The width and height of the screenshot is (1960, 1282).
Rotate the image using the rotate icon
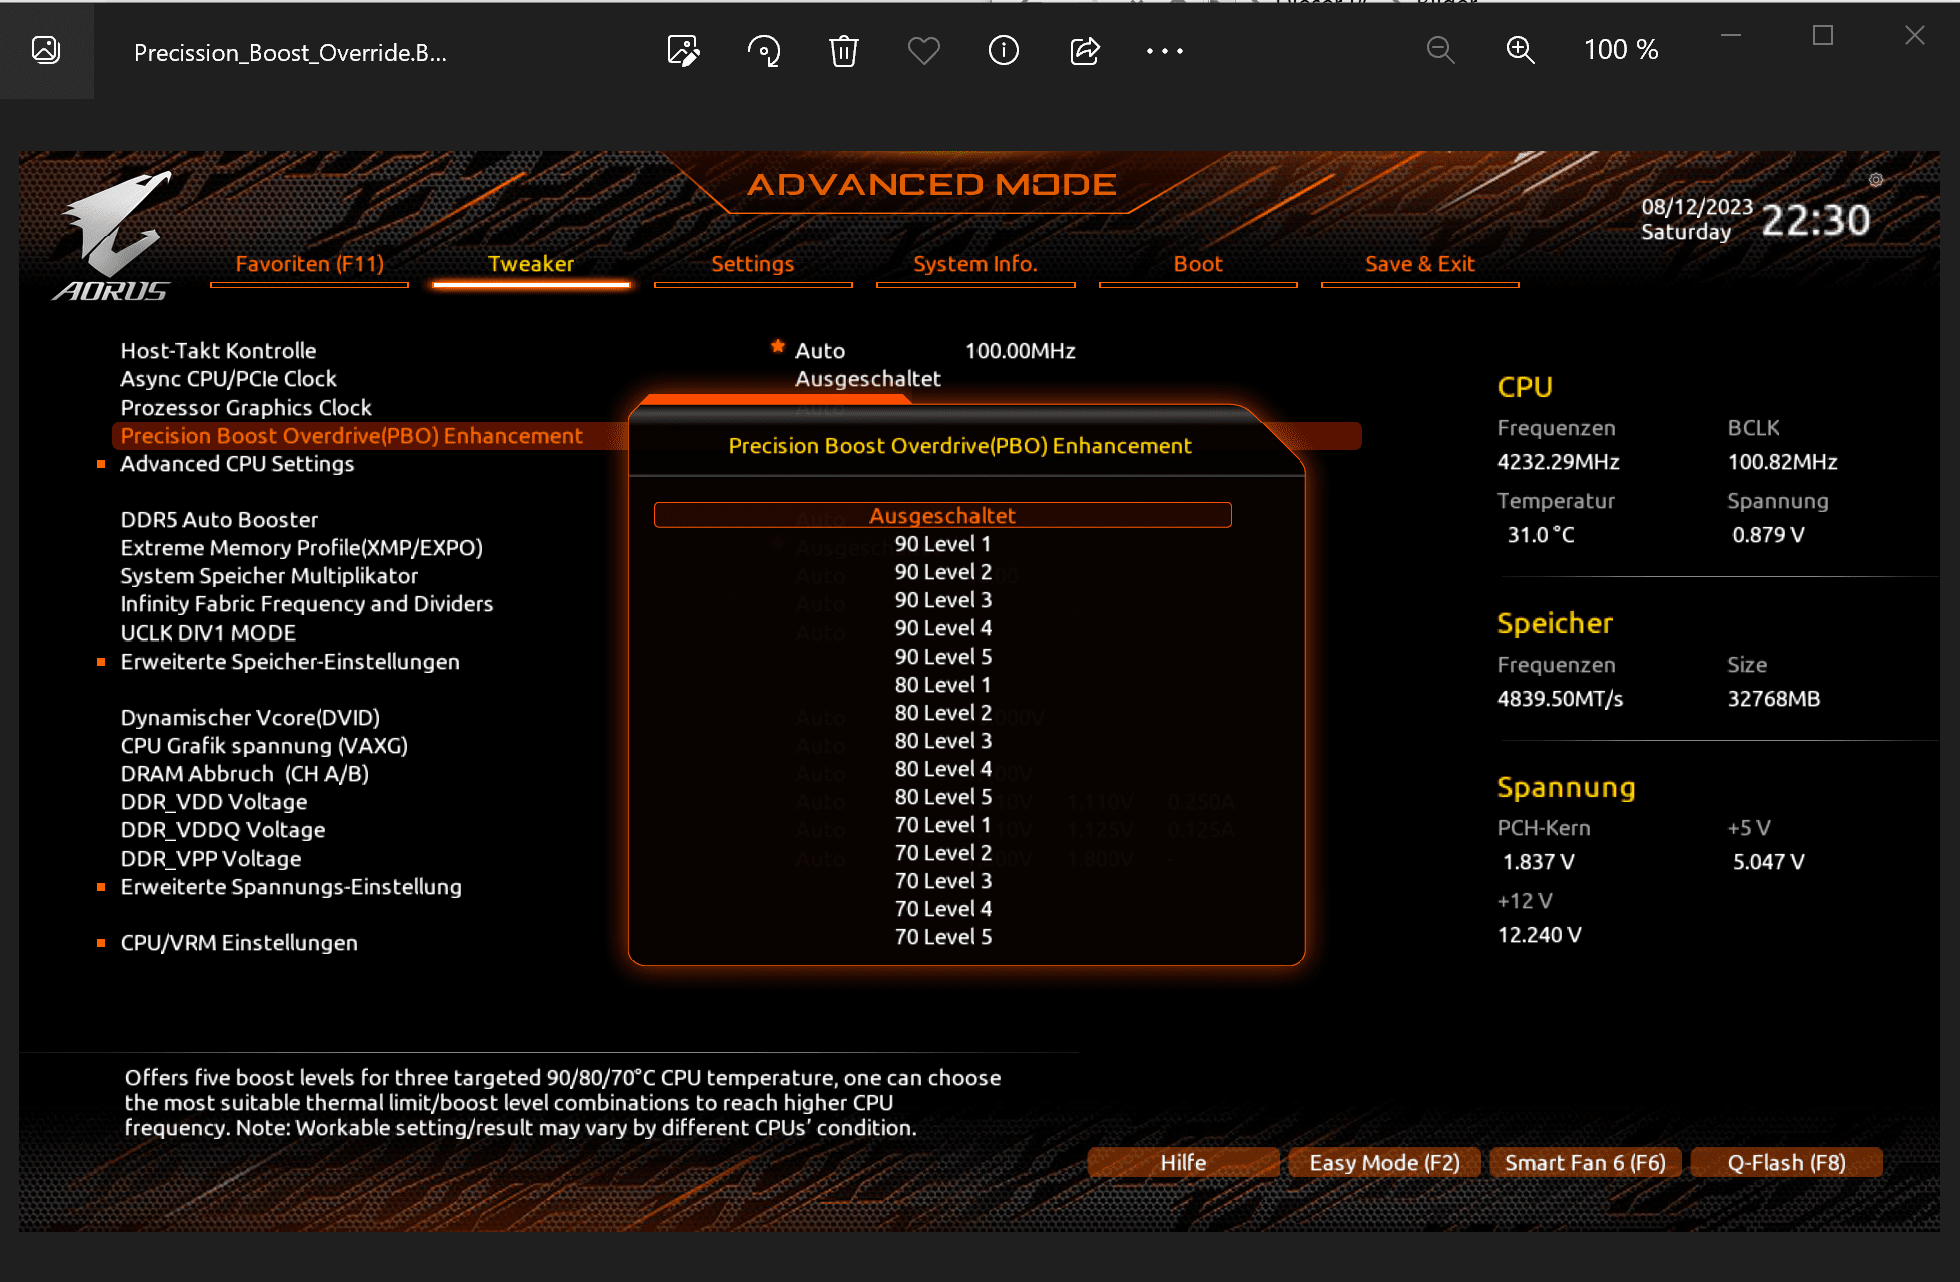tap(764, 50)
